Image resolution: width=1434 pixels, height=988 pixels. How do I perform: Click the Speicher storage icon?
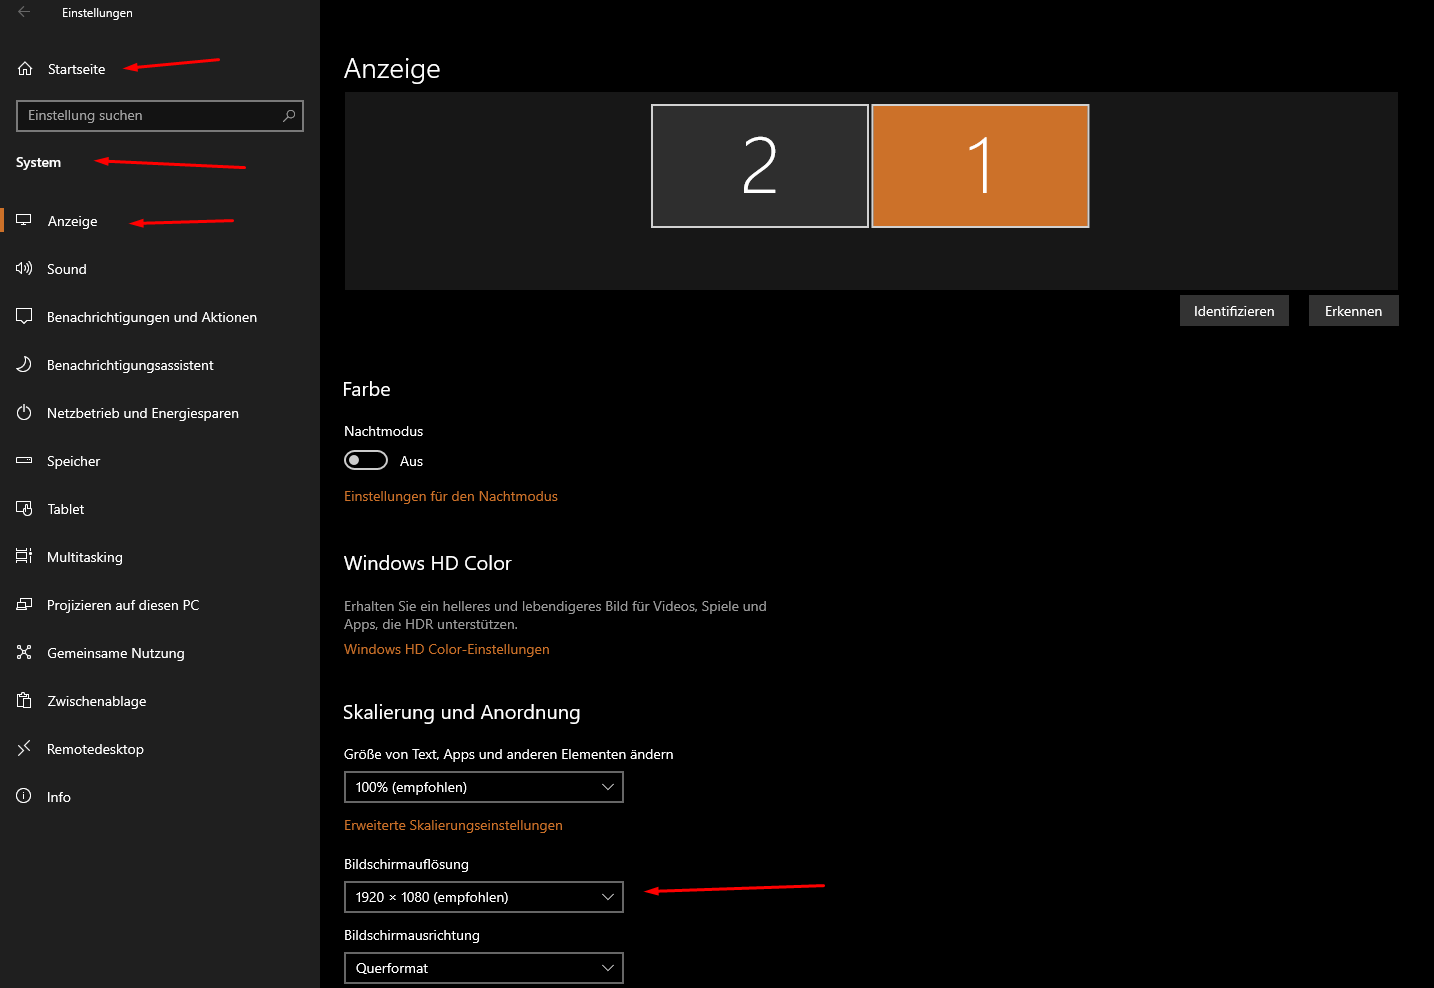pyautogui.click(x=24, y=460)
